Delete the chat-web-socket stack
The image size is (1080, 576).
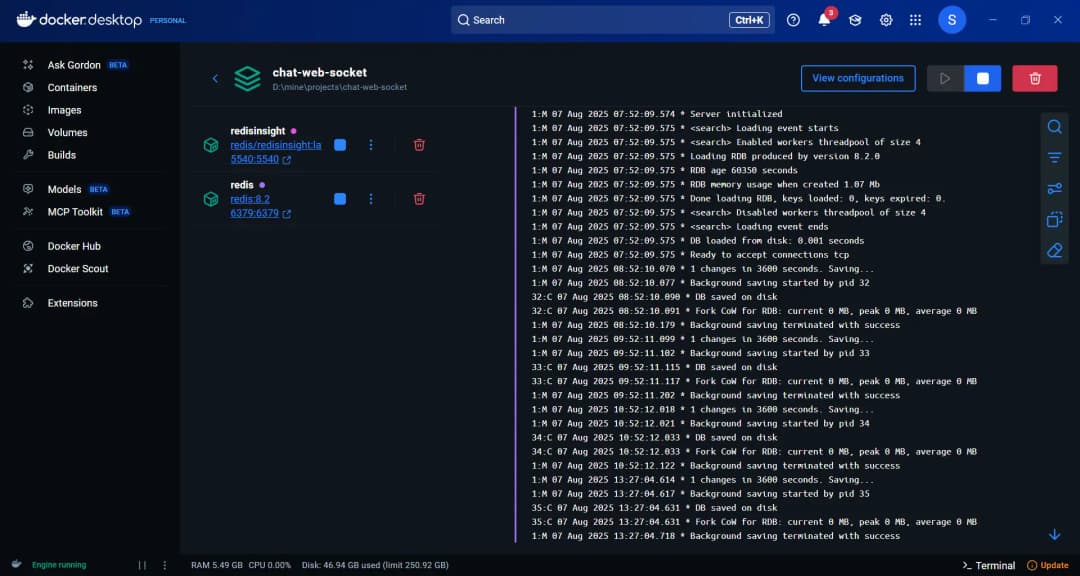[1035, 79]
